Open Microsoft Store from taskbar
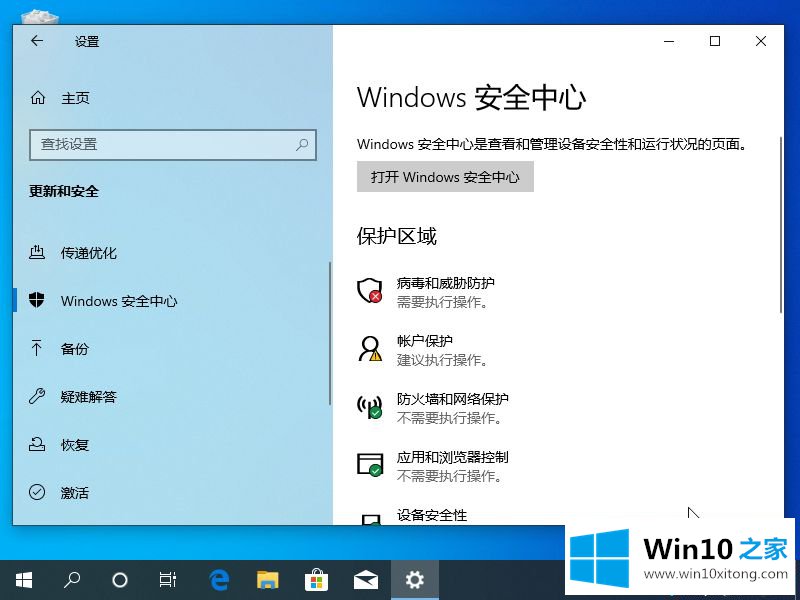Screen dimensions: 800x600 pyautogui.click(x=316, y=580)
